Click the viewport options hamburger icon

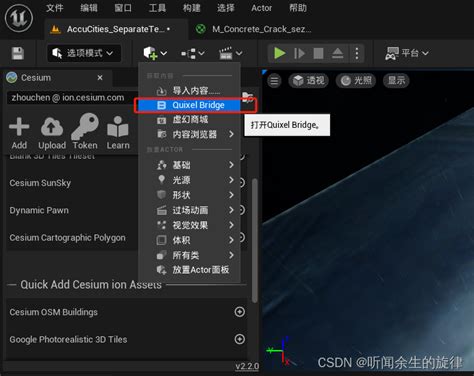click(274, 81)
